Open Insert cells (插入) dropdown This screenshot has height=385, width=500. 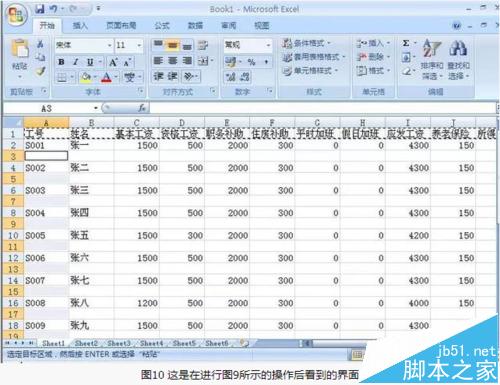(373, 43)
